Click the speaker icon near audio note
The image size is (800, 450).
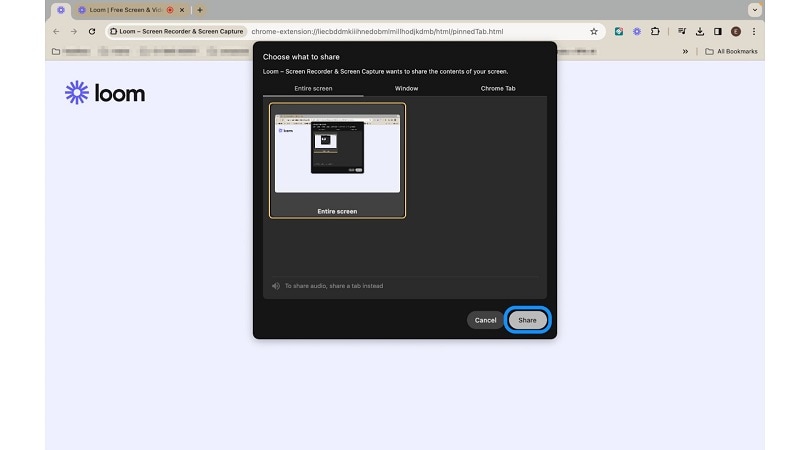coord(276,286)
